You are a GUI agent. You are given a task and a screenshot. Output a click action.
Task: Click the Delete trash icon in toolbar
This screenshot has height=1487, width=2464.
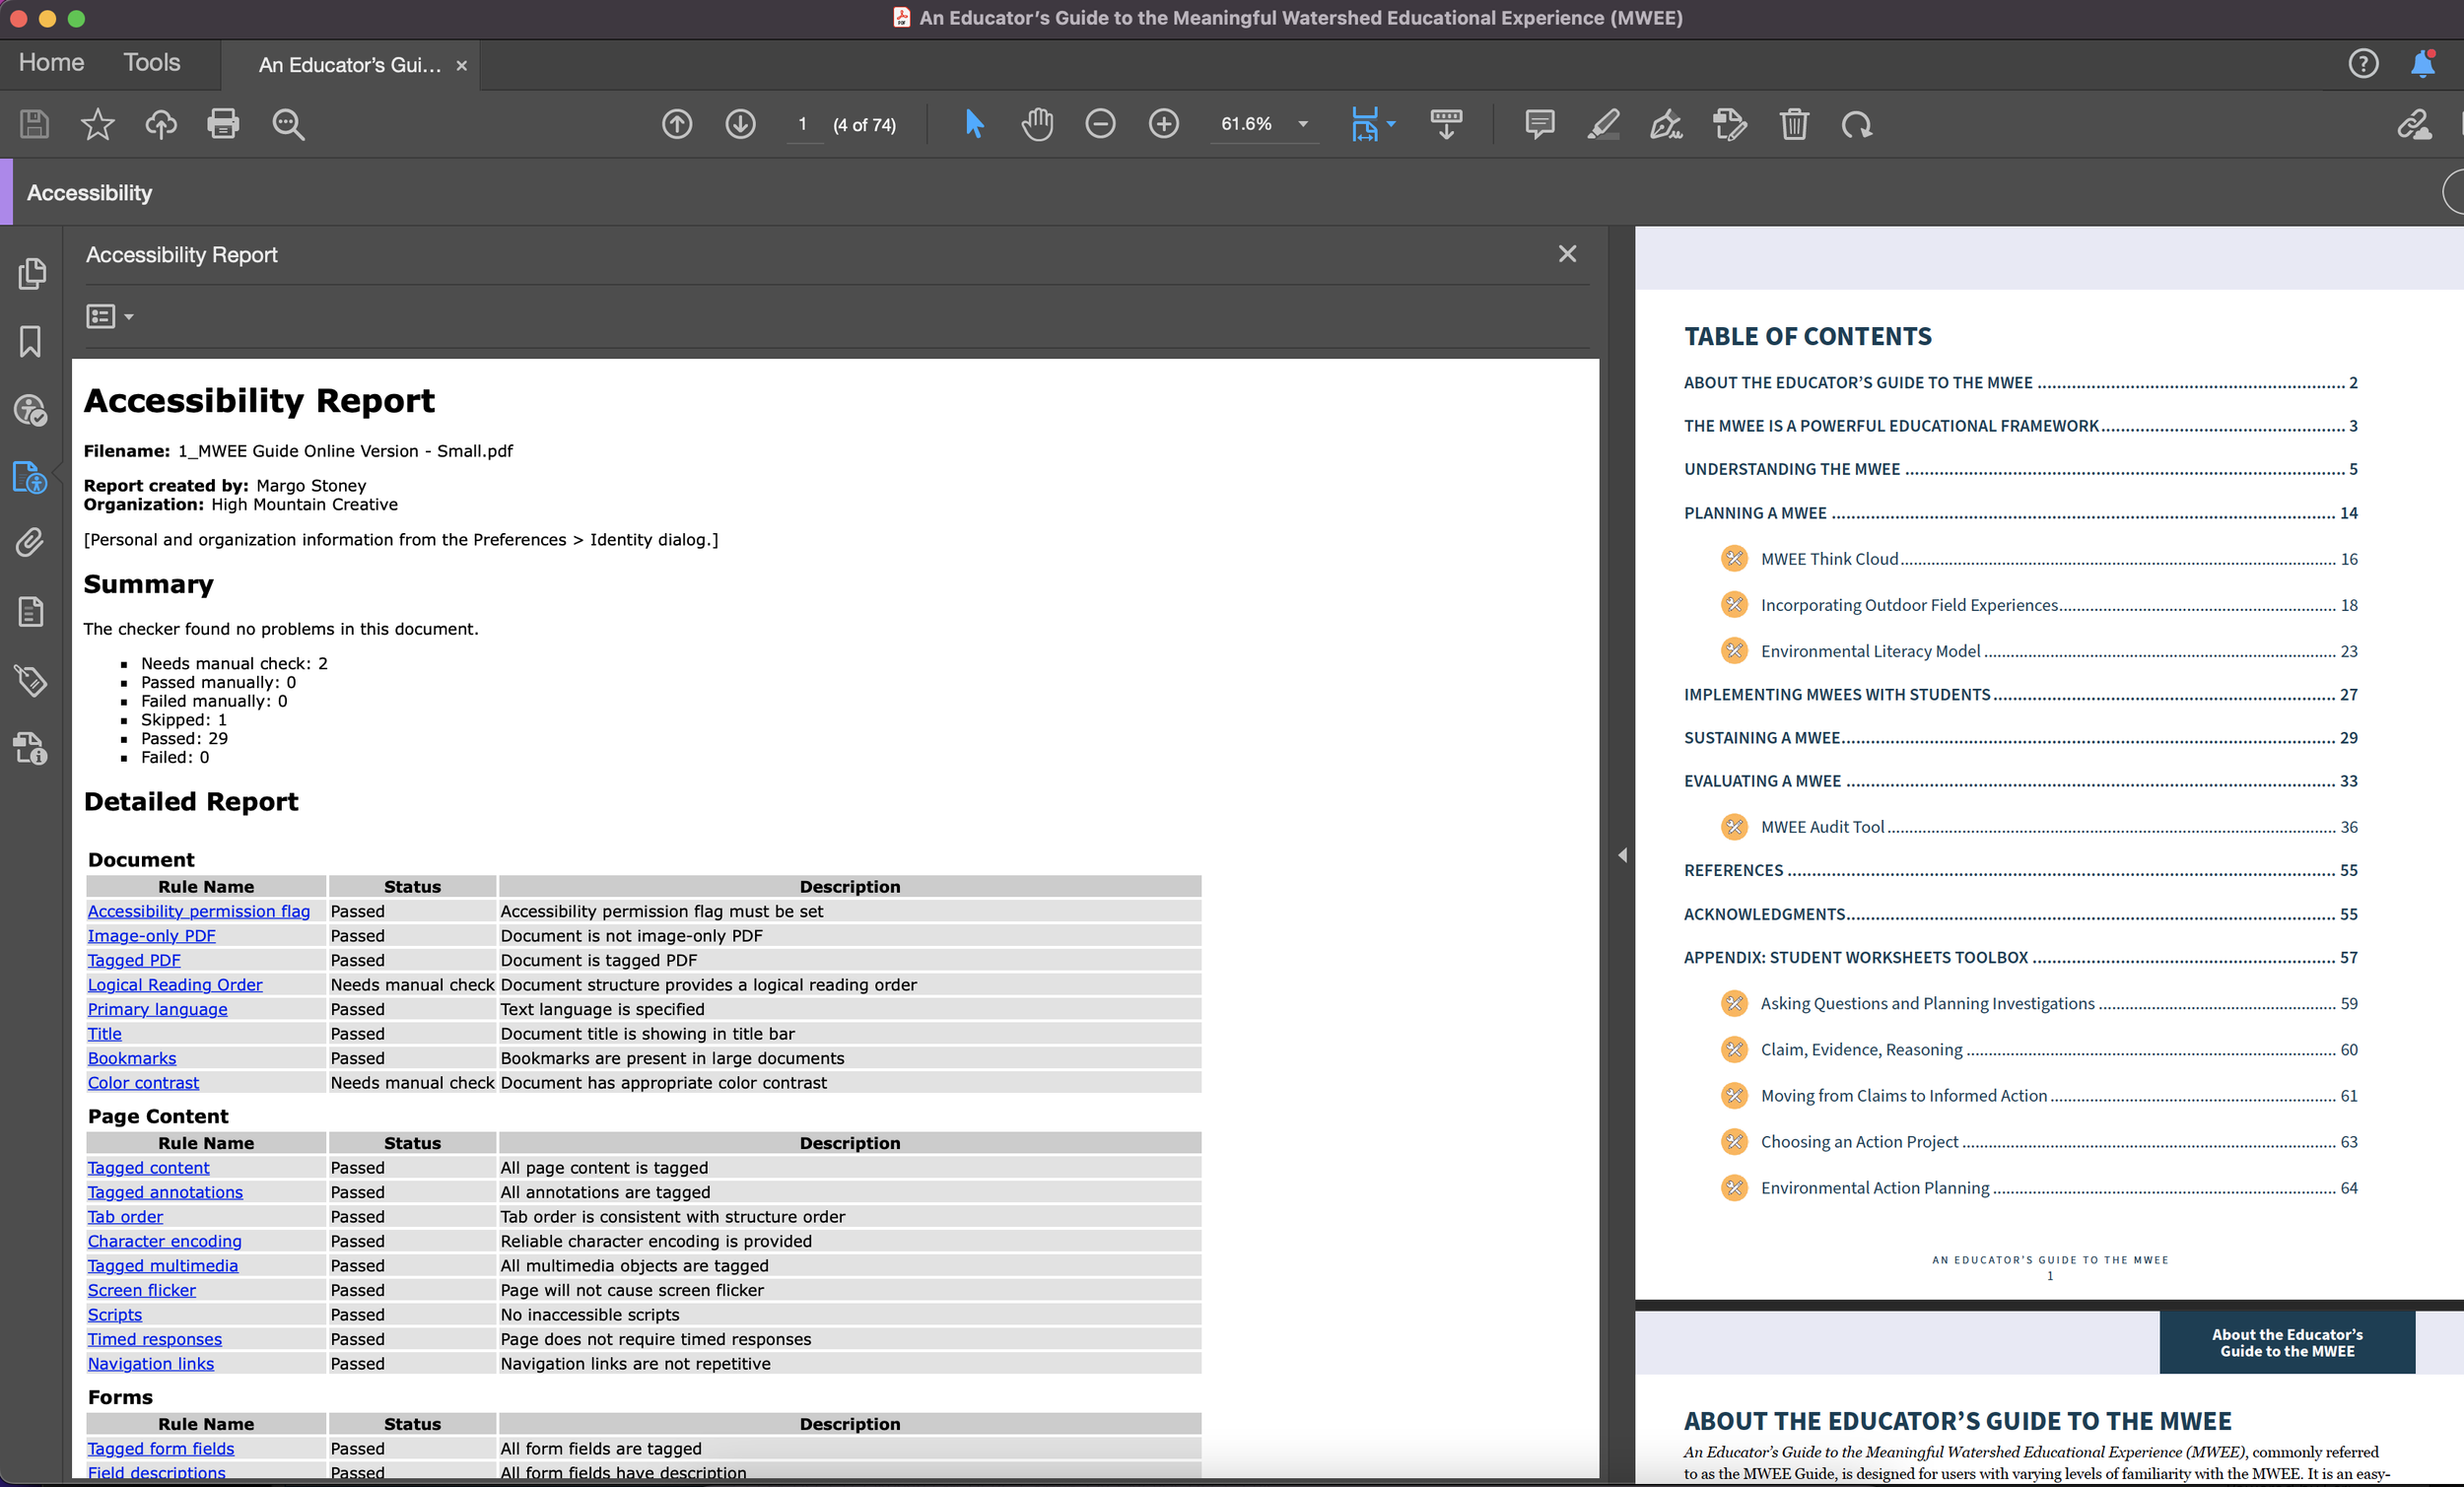tap(1793, 124)
